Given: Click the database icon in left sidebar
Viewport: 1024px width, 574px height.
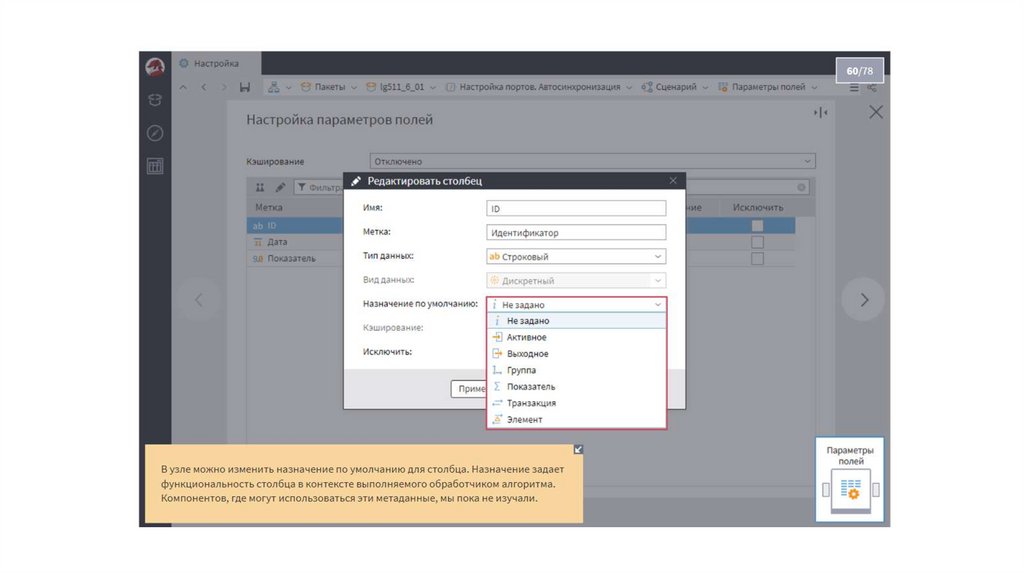Looking at the screenshot, I should tap(155, 100).
